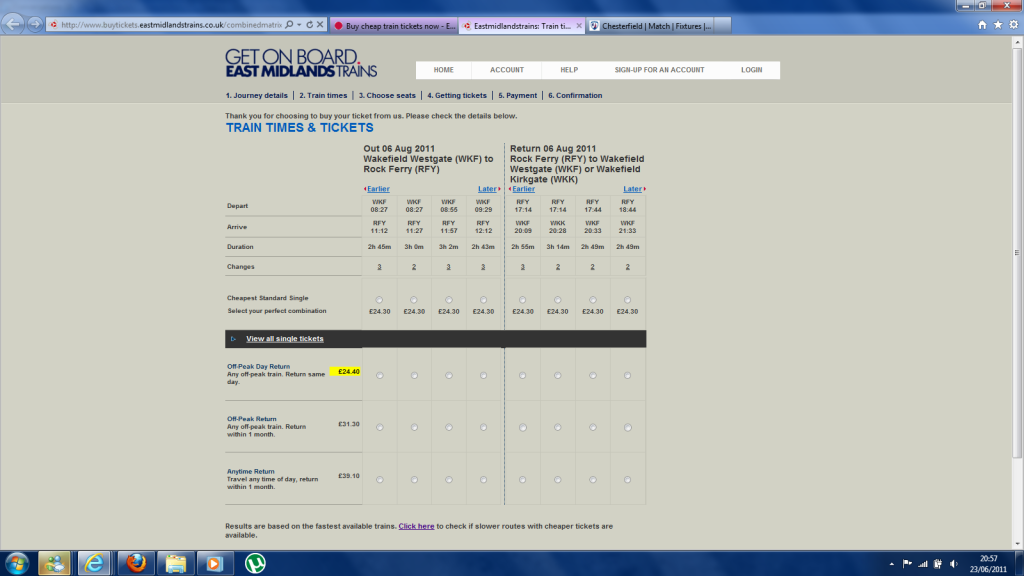View changes for 18:44 return train

click(x=628, y=266)
